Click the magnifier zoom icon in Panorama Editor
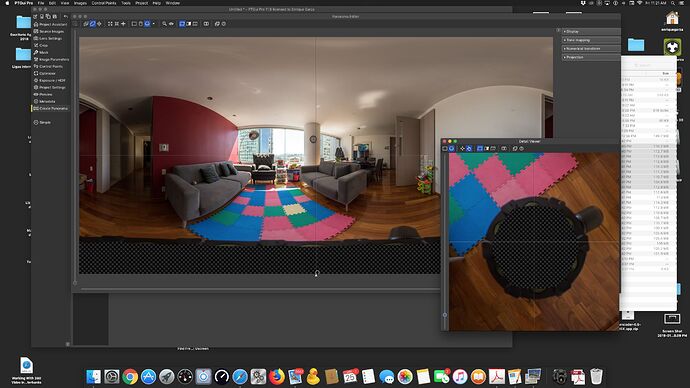Screen dimensions: 690x388 [x=164, y=24]
